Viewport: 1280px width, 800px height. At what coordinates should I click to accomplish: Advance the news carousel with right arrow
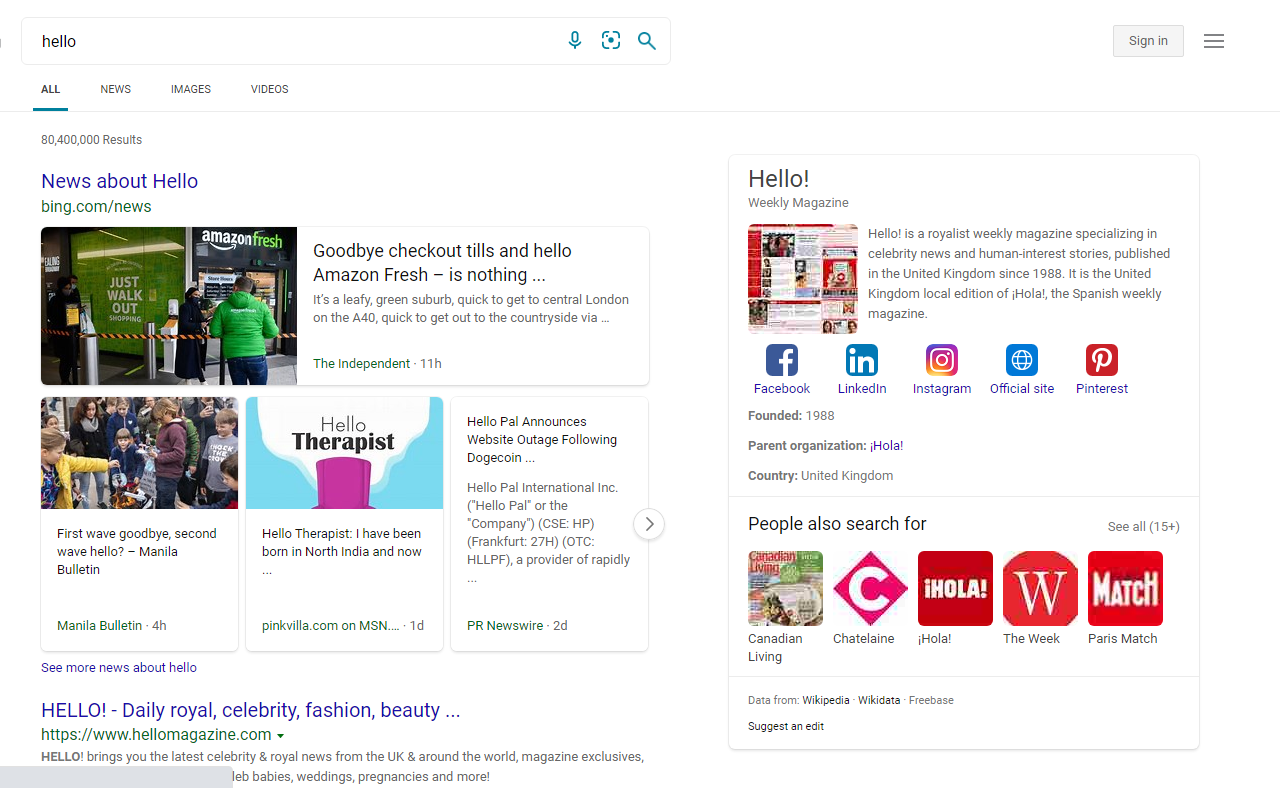coord(649,523)
